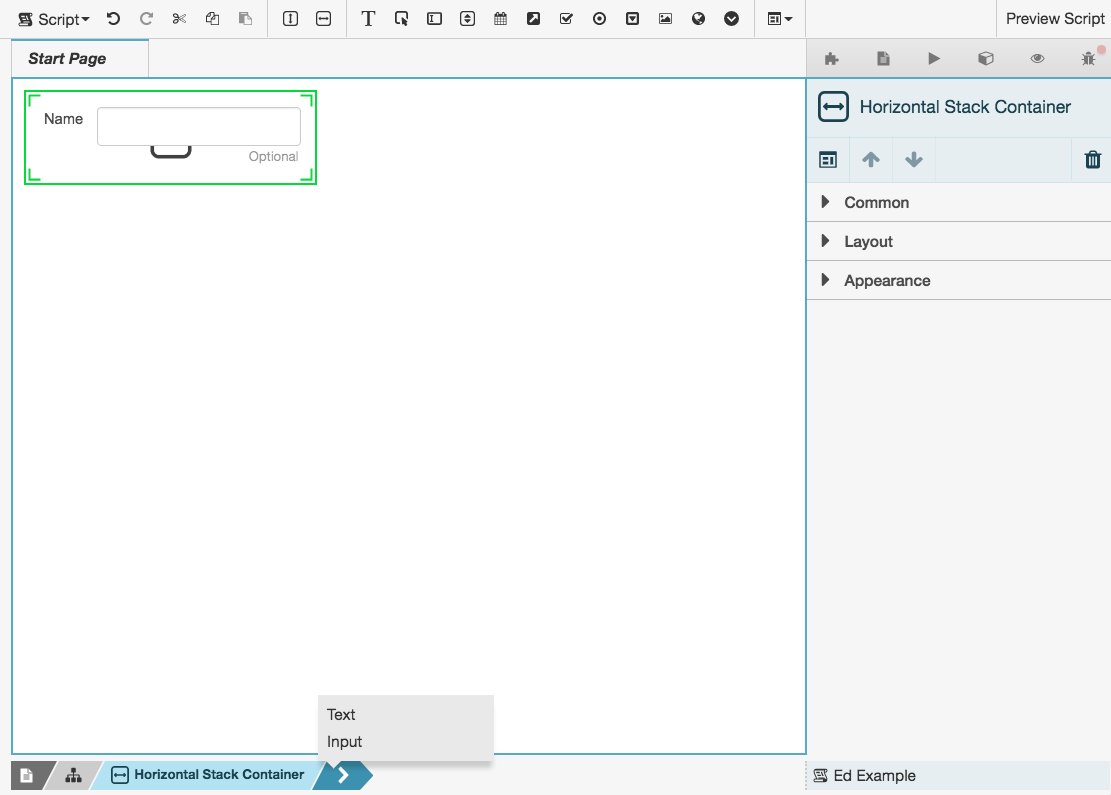Switch to the Start Page tab

point(68,59)
